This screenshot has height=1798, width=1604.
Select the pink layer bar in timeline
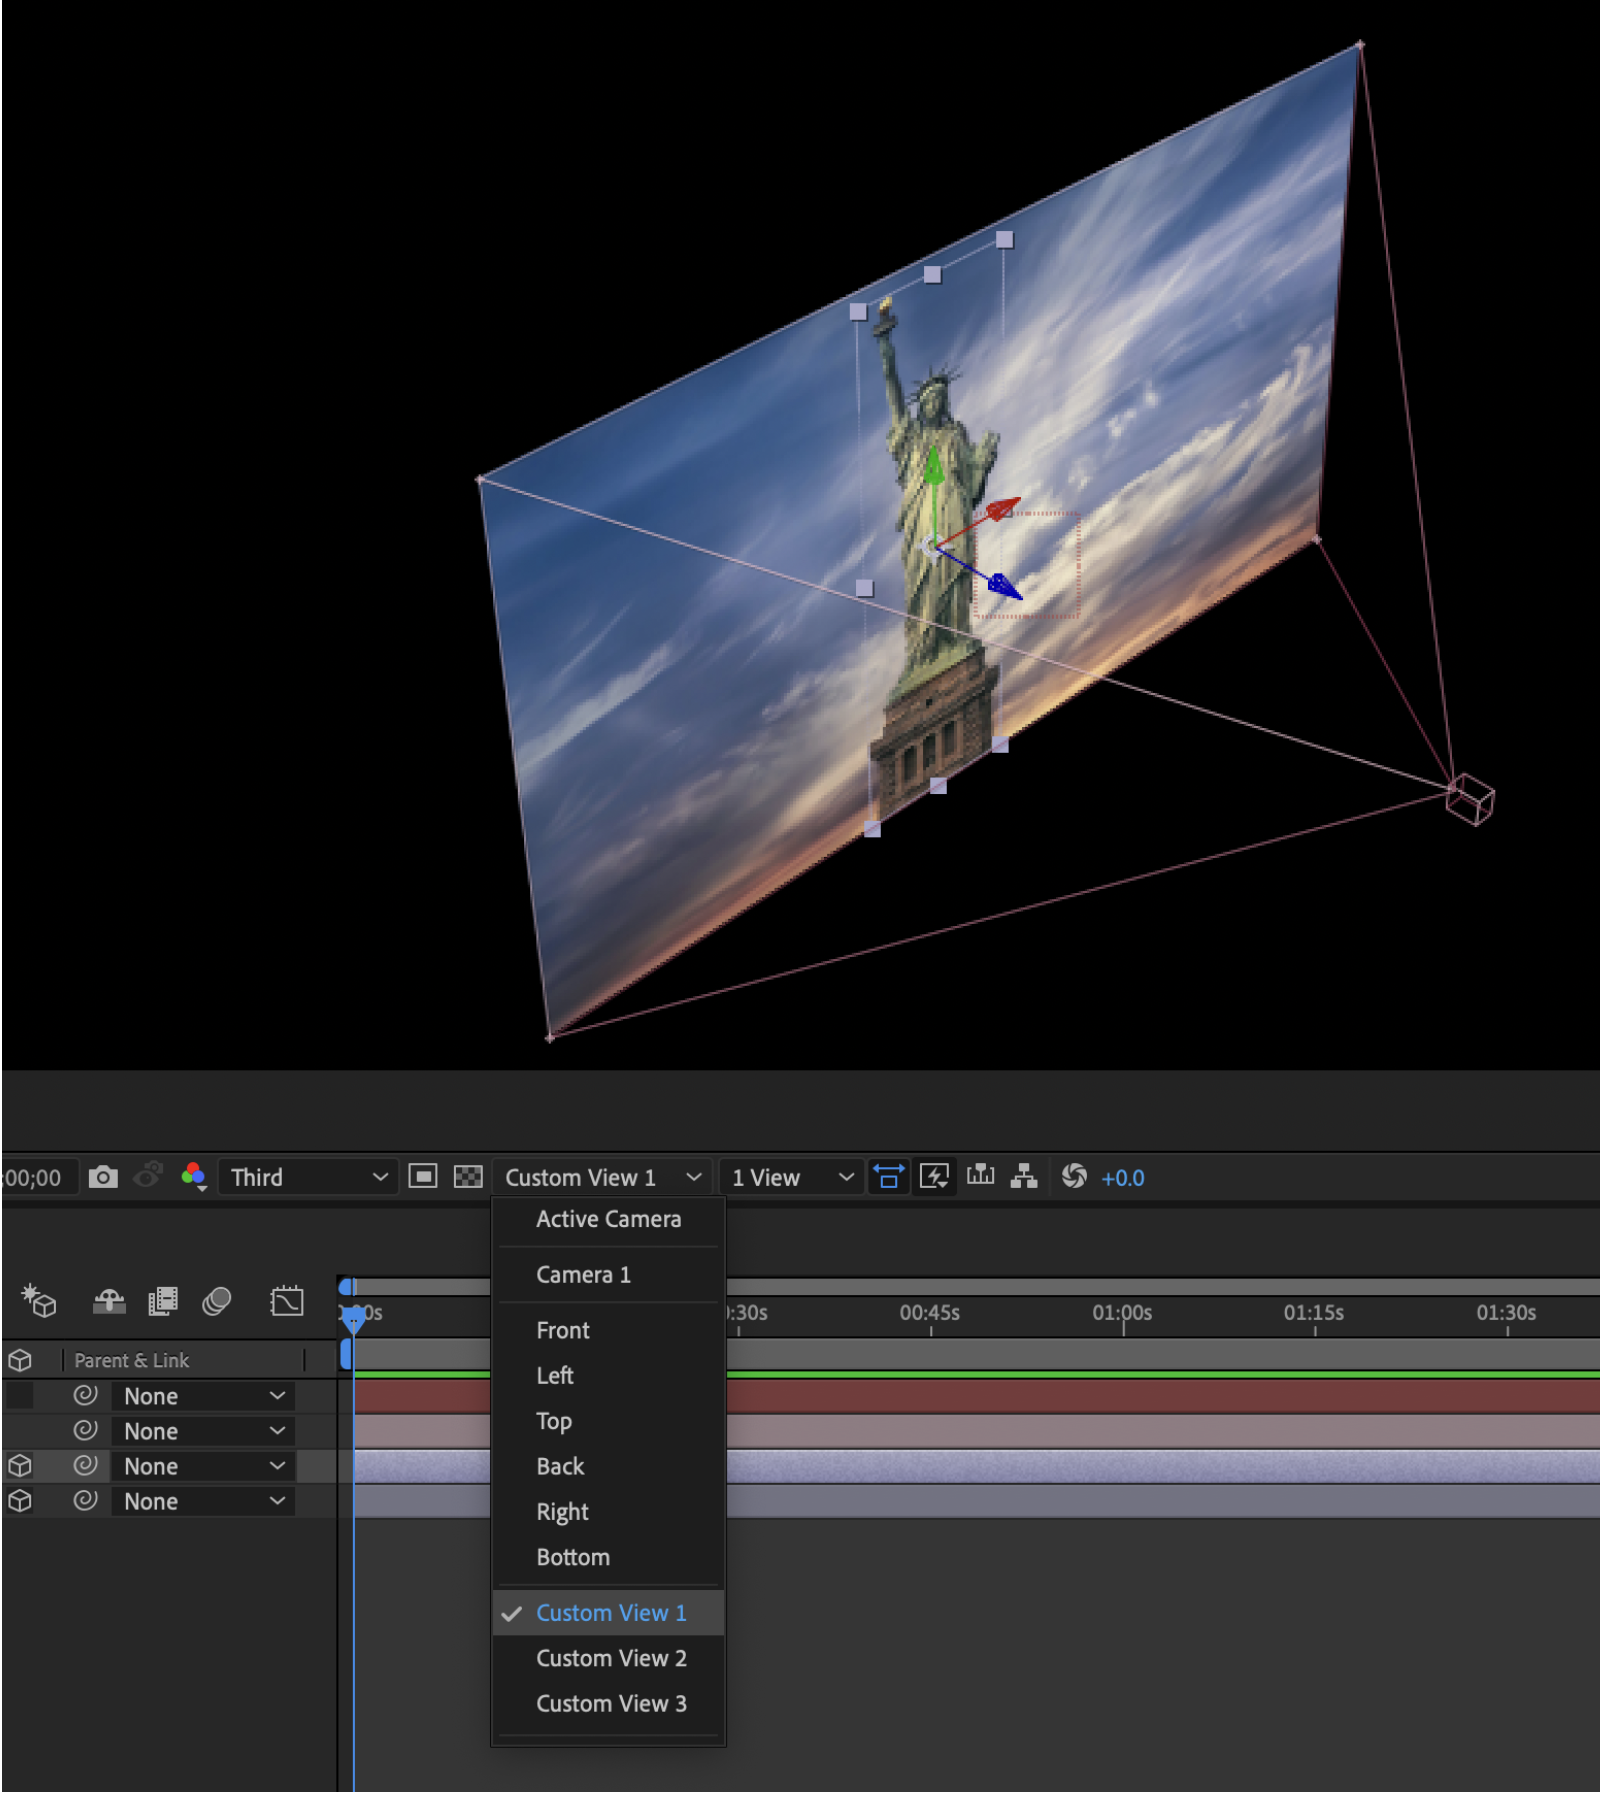click(x=1163, y=1431)
